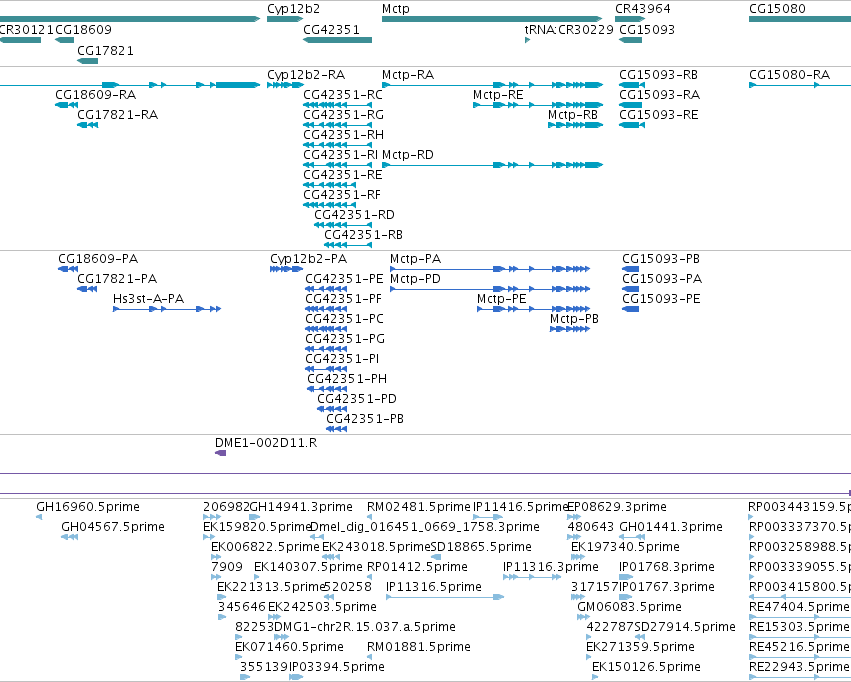This screenshot has height=682, width=851.
Task: Select the CG18609 gene label
Action: (x=84, y=29)
